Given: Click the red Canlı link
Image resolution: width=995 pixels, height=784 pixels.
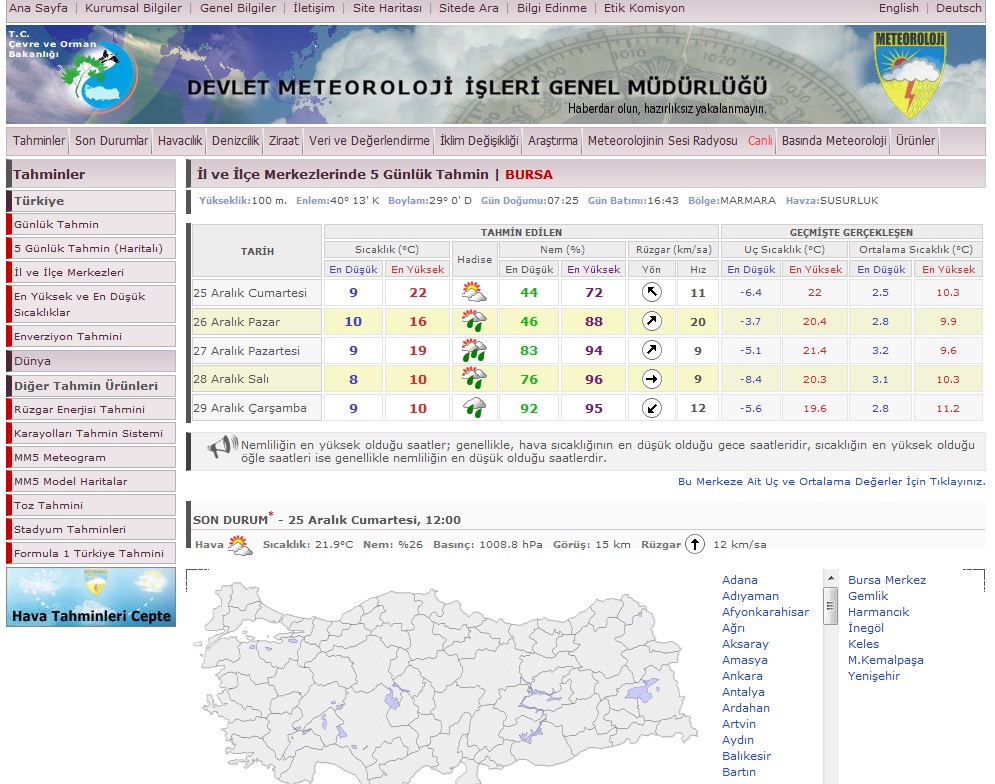Looking at the screenshot, I should click(760, 140).
